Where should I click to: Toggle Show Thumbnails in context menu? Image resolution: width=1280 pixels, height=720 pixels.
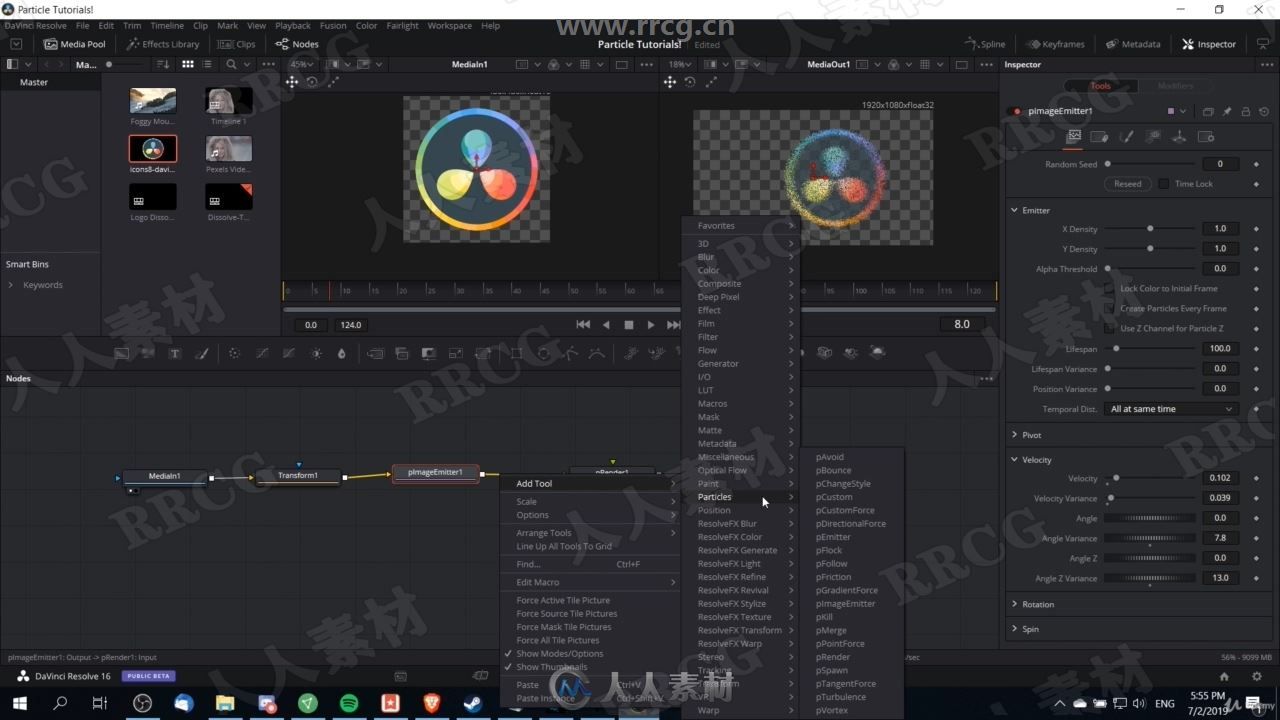(x=590, y=667)
